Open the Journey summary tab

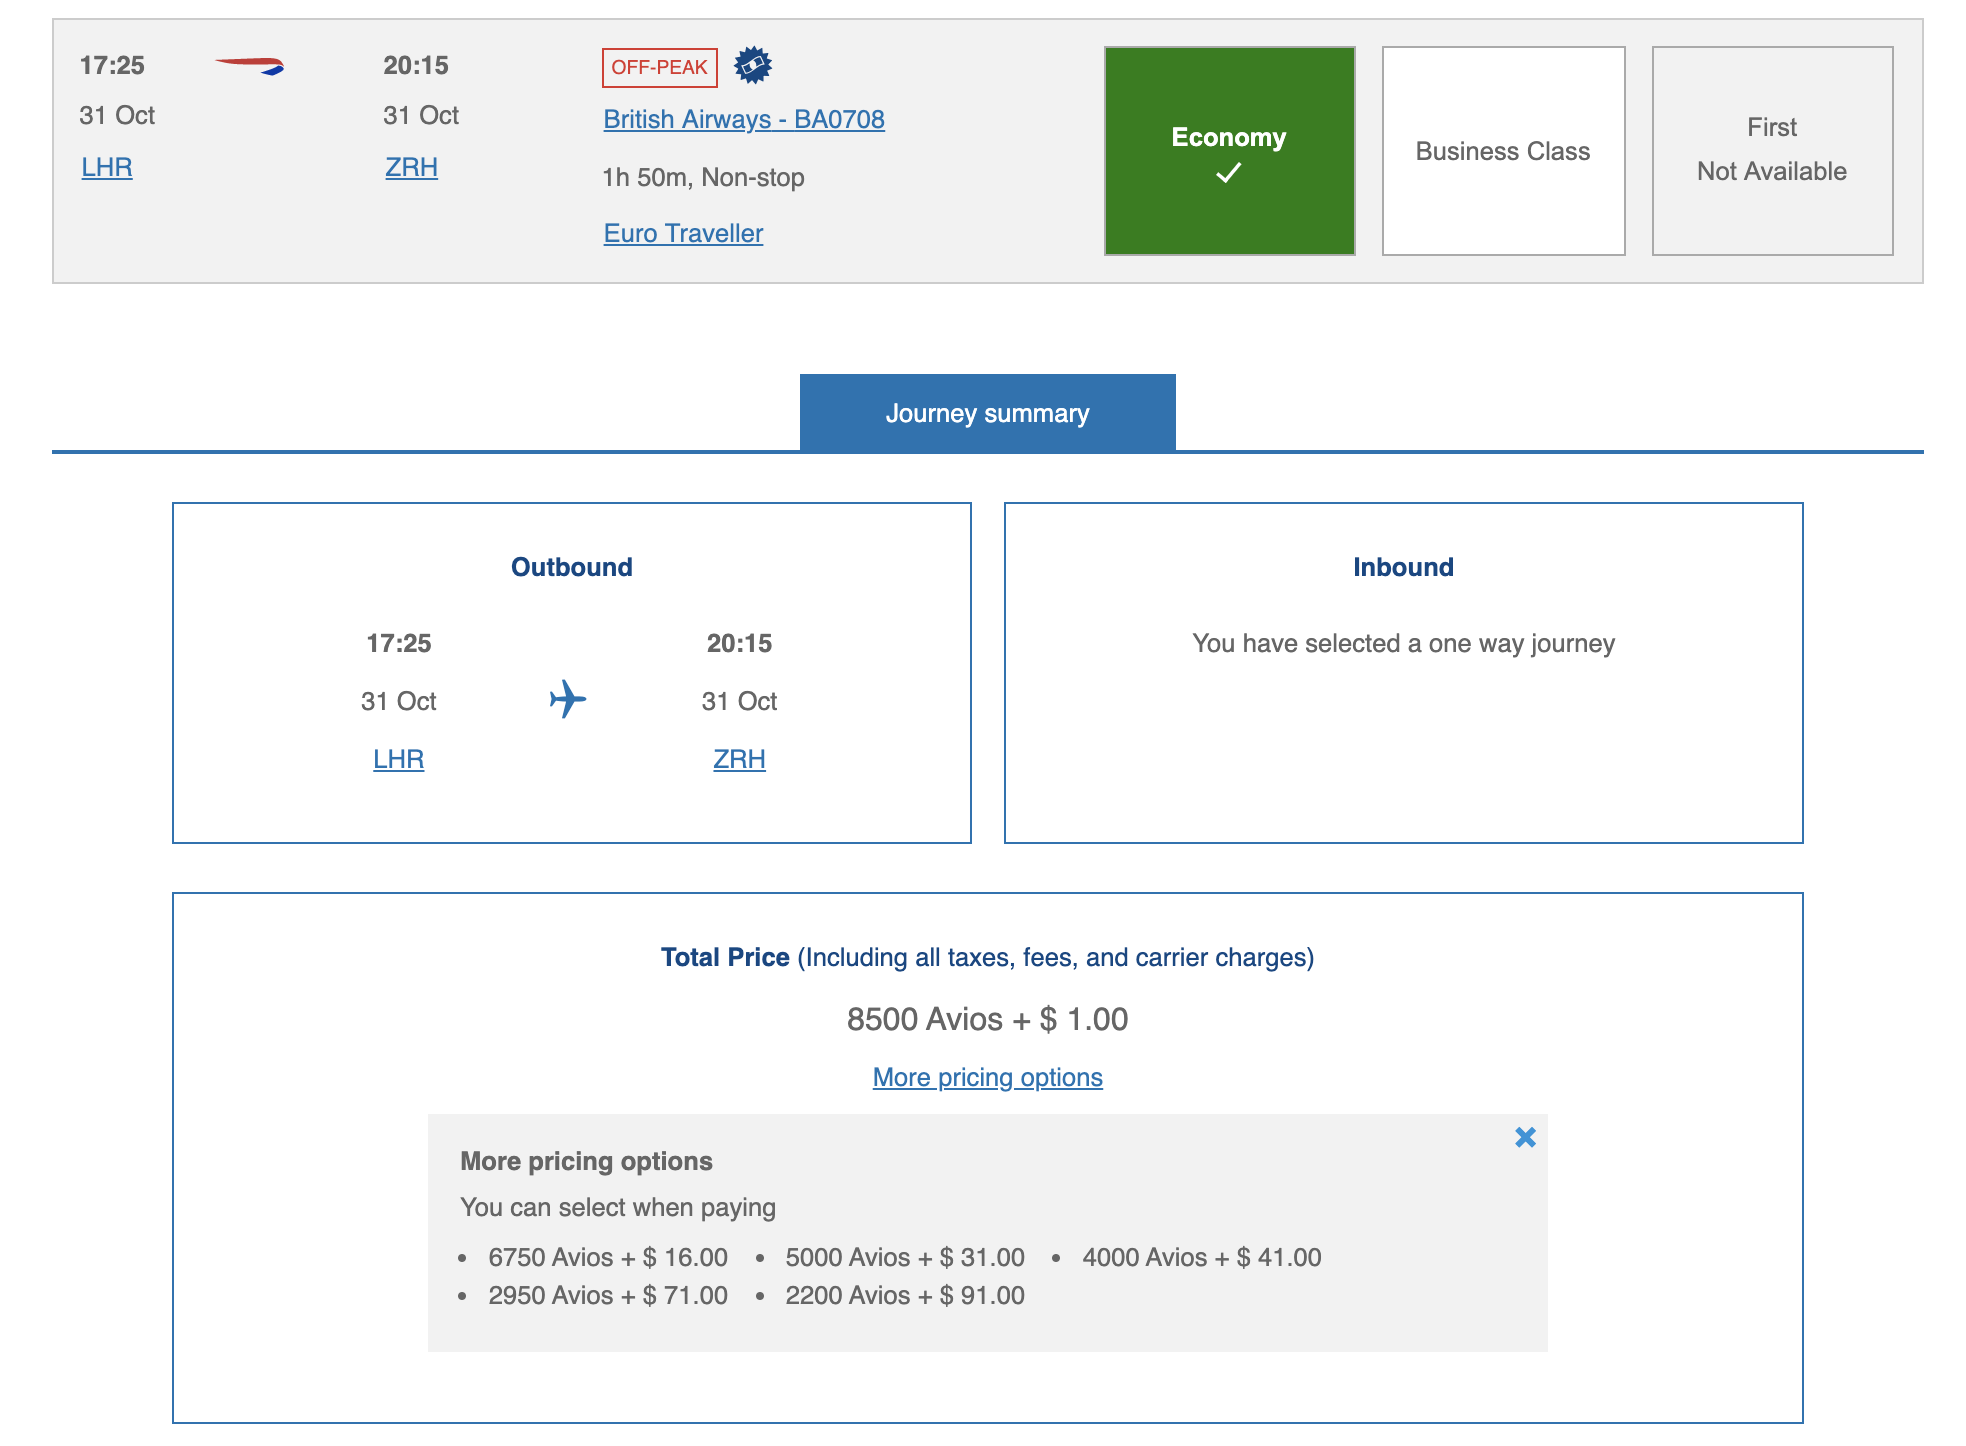(x=987, y=413)
